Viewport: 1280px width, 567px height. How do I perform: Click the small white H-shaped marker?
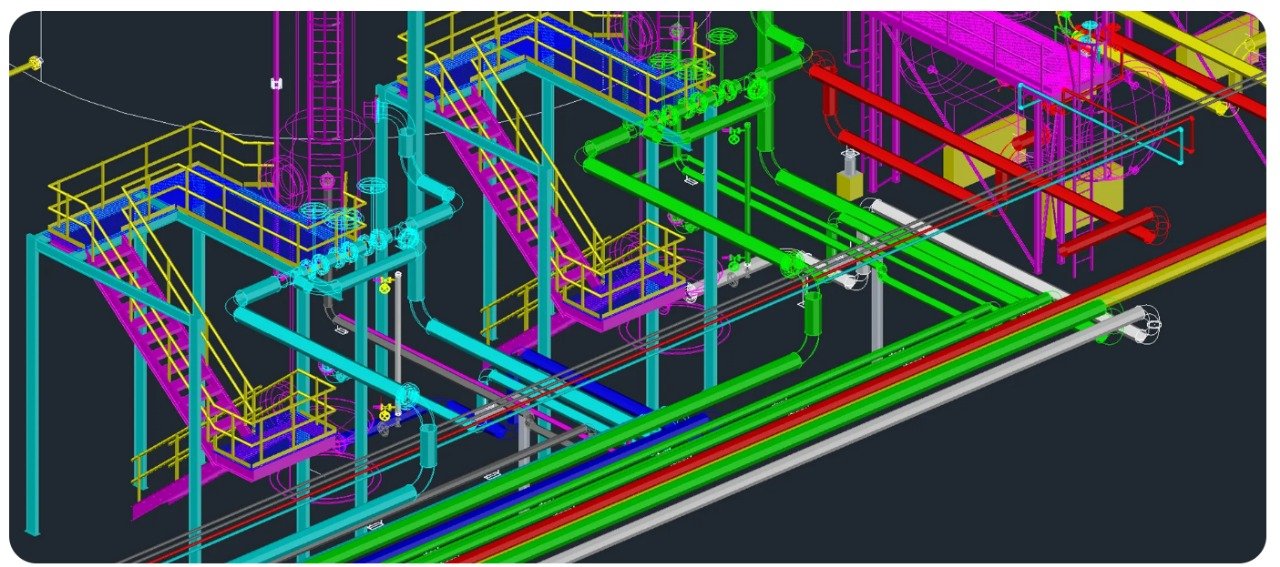coord(276,84)
